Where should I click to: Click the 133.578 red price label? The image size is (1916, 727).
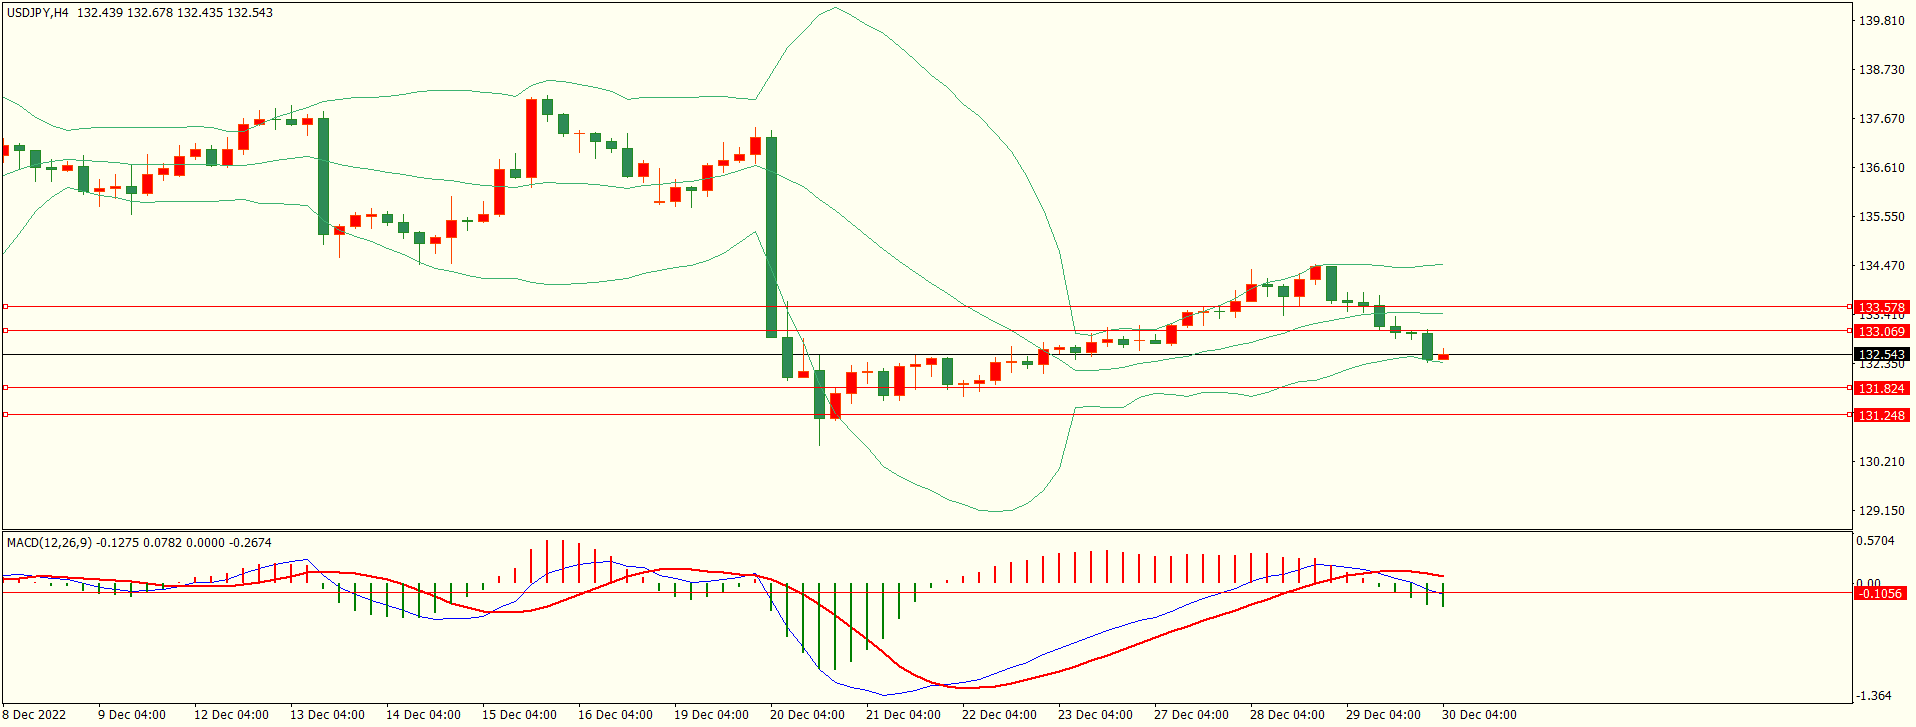tap(1881, 308)
